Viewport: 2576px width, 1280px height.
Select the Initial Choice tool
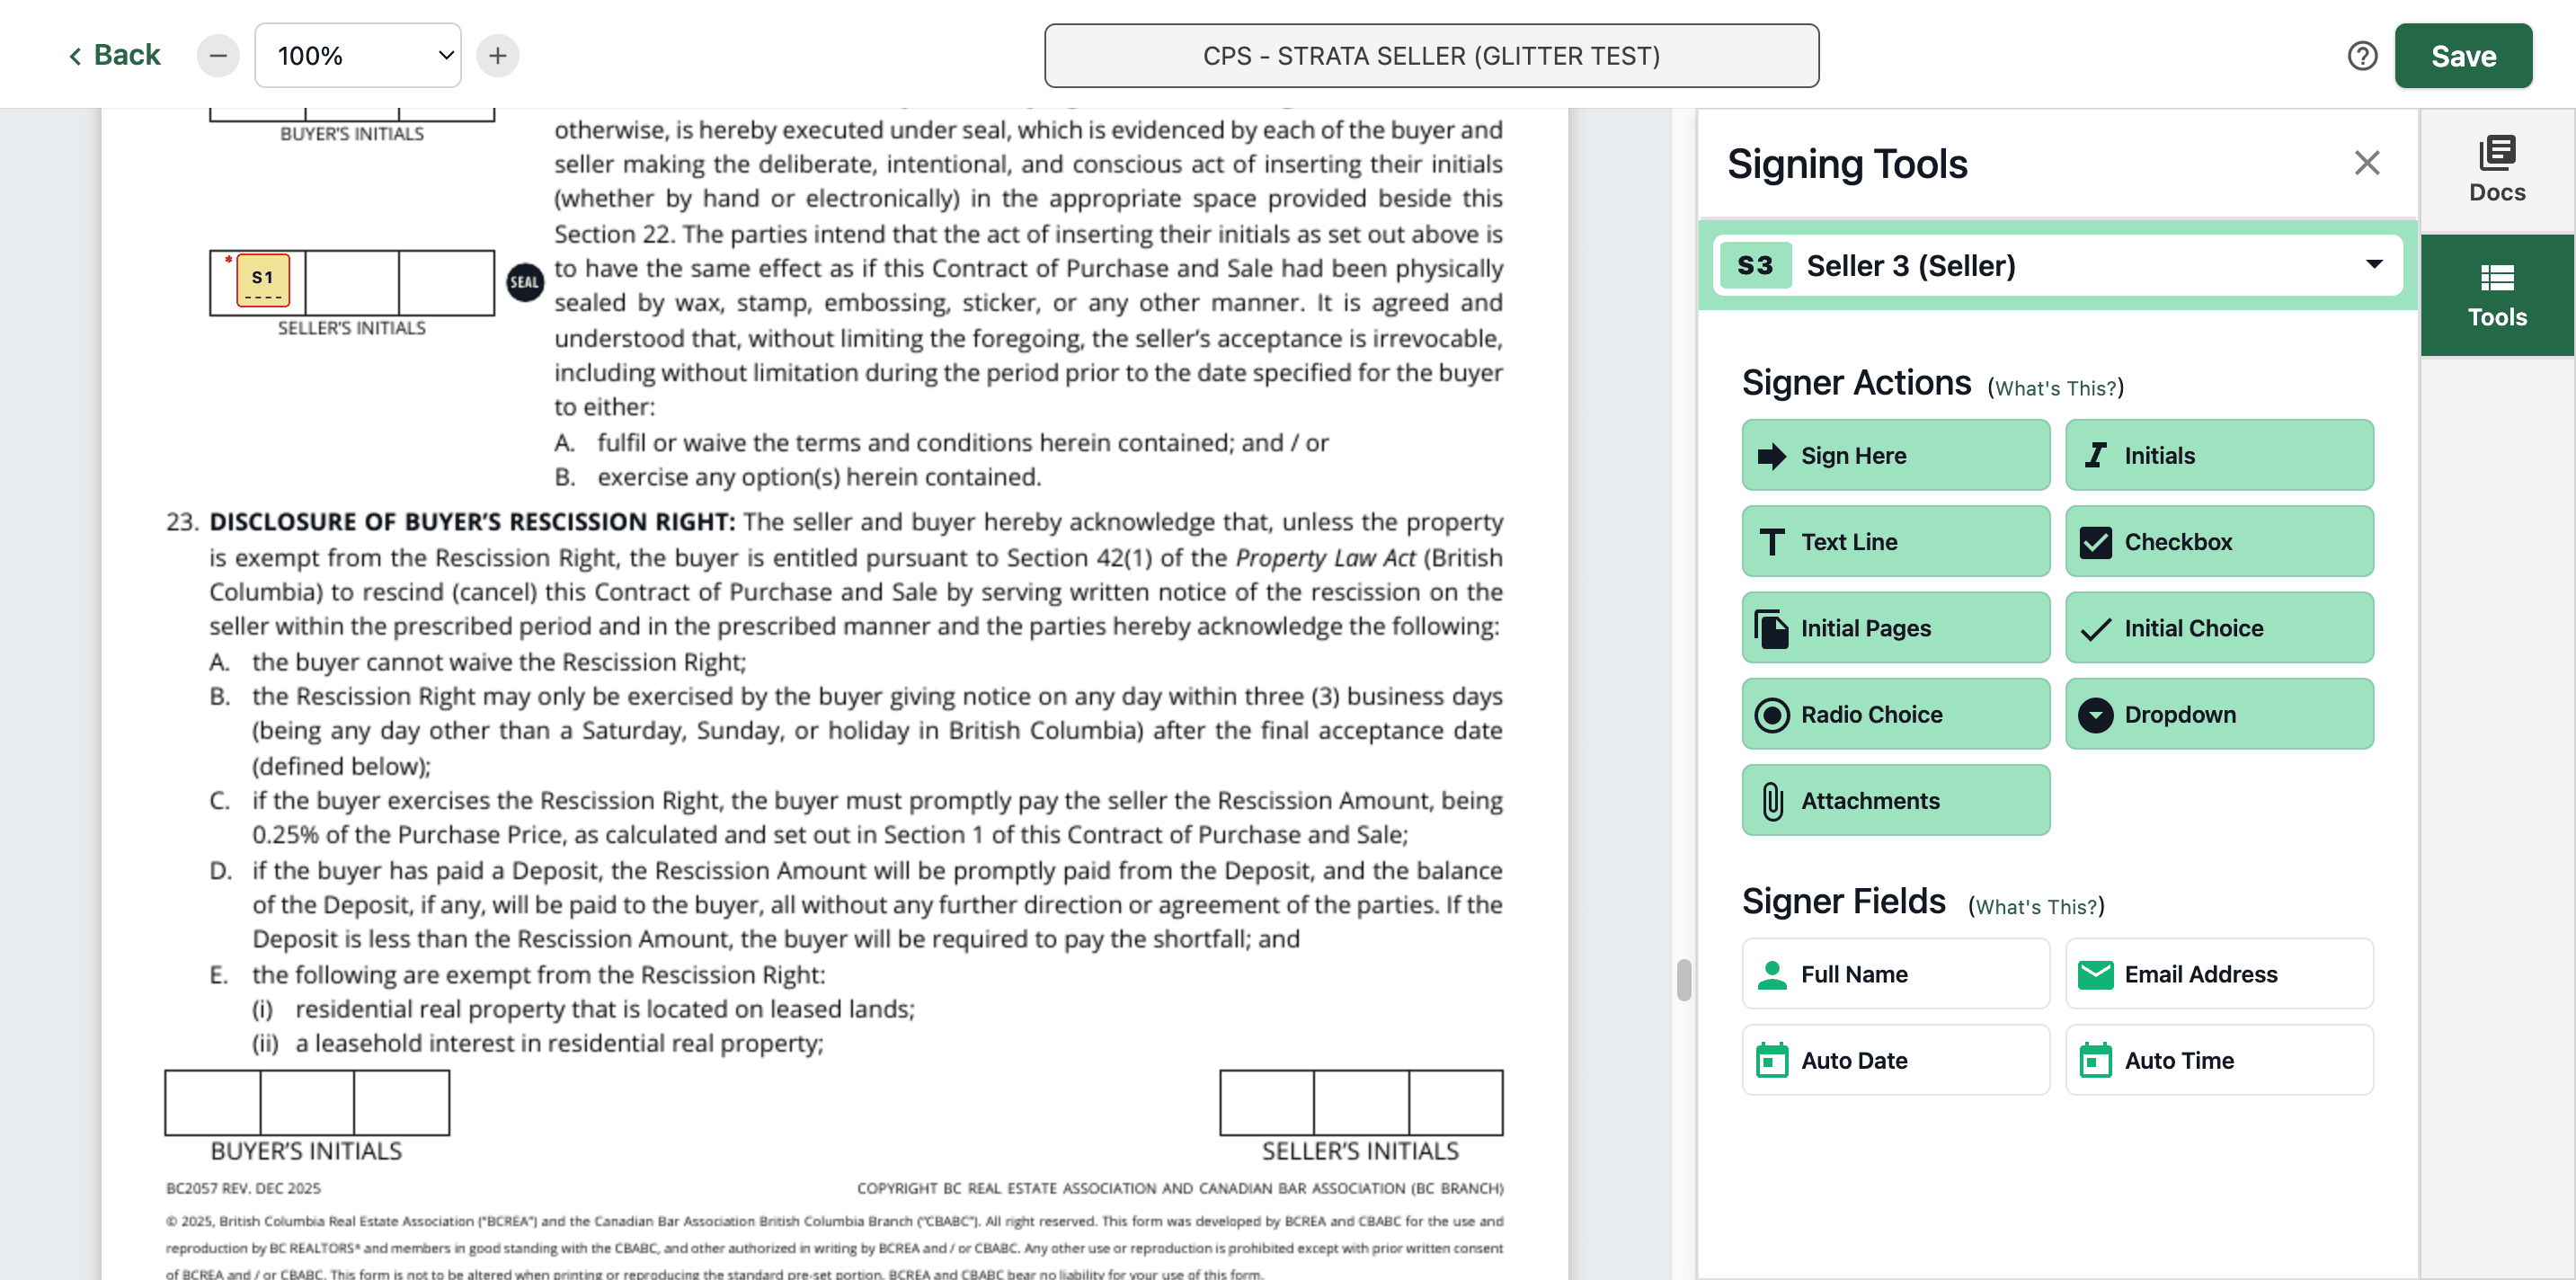(x=2219, y=628)
